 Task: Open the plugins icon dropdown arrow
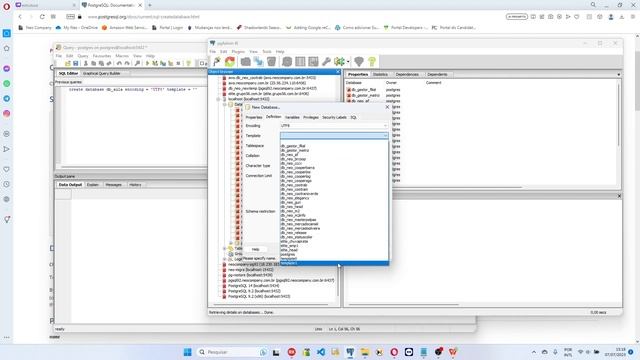point(348,62)
